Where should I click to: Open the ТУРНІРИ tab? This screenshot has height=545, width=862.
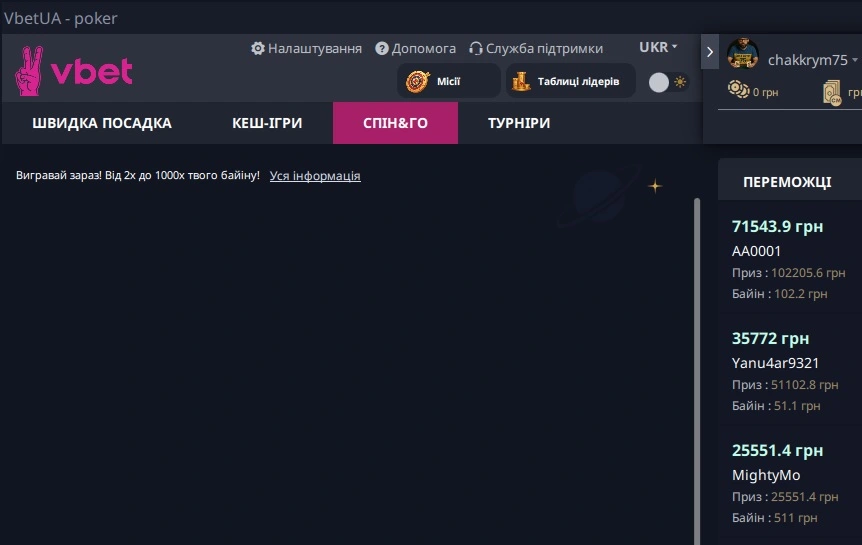[519, 123]
